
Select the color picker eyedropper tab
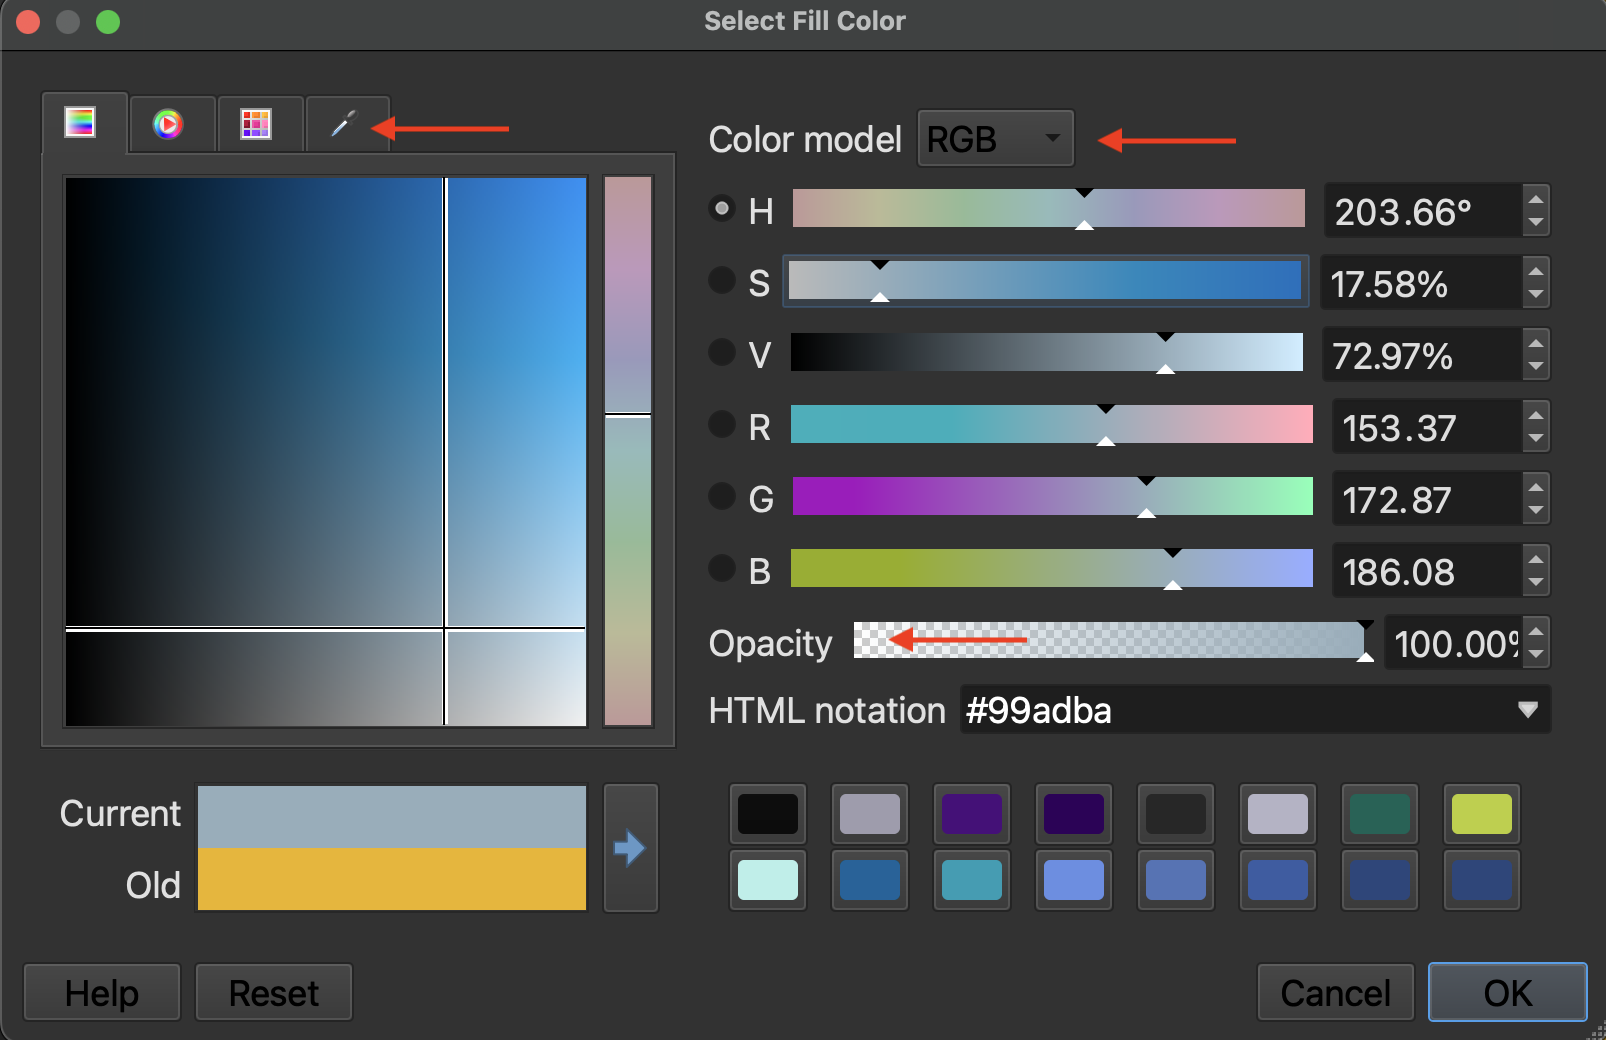pos(343,124)
